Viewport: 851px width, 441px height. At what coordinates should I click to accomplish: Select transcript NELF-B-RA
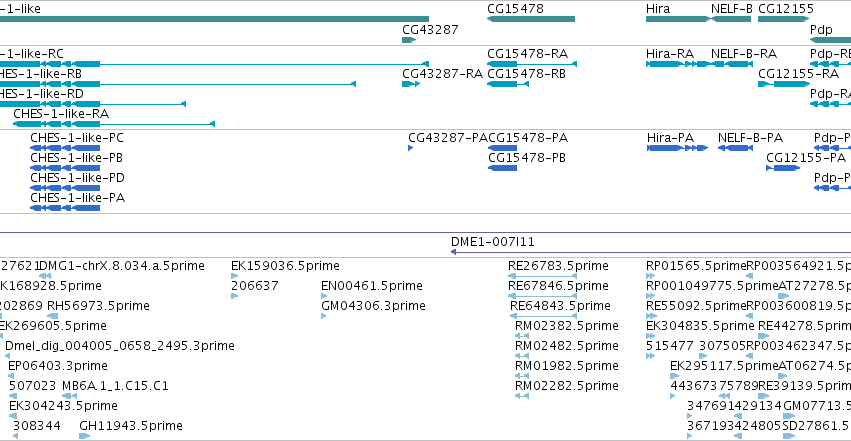point(732,64)
